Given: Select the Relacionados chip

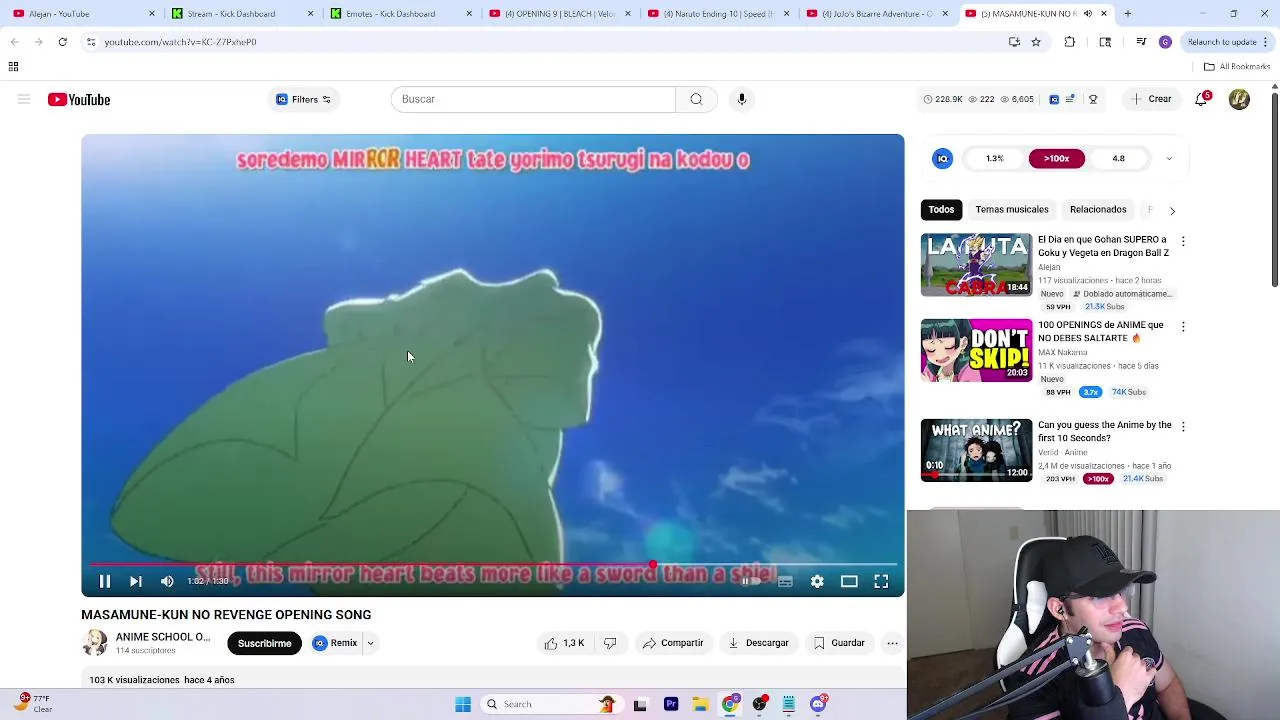Looking at the screenshot, I should pos(1098,209).
